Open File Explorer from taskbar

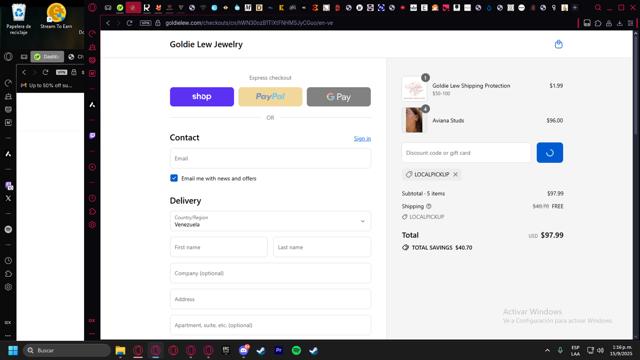(120, 350)
